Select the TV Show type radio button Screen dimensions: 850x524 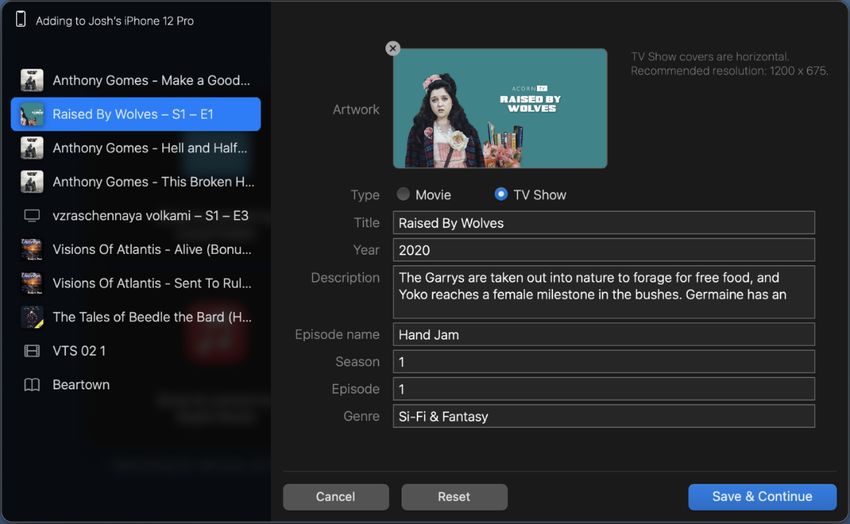click(501, 194)
